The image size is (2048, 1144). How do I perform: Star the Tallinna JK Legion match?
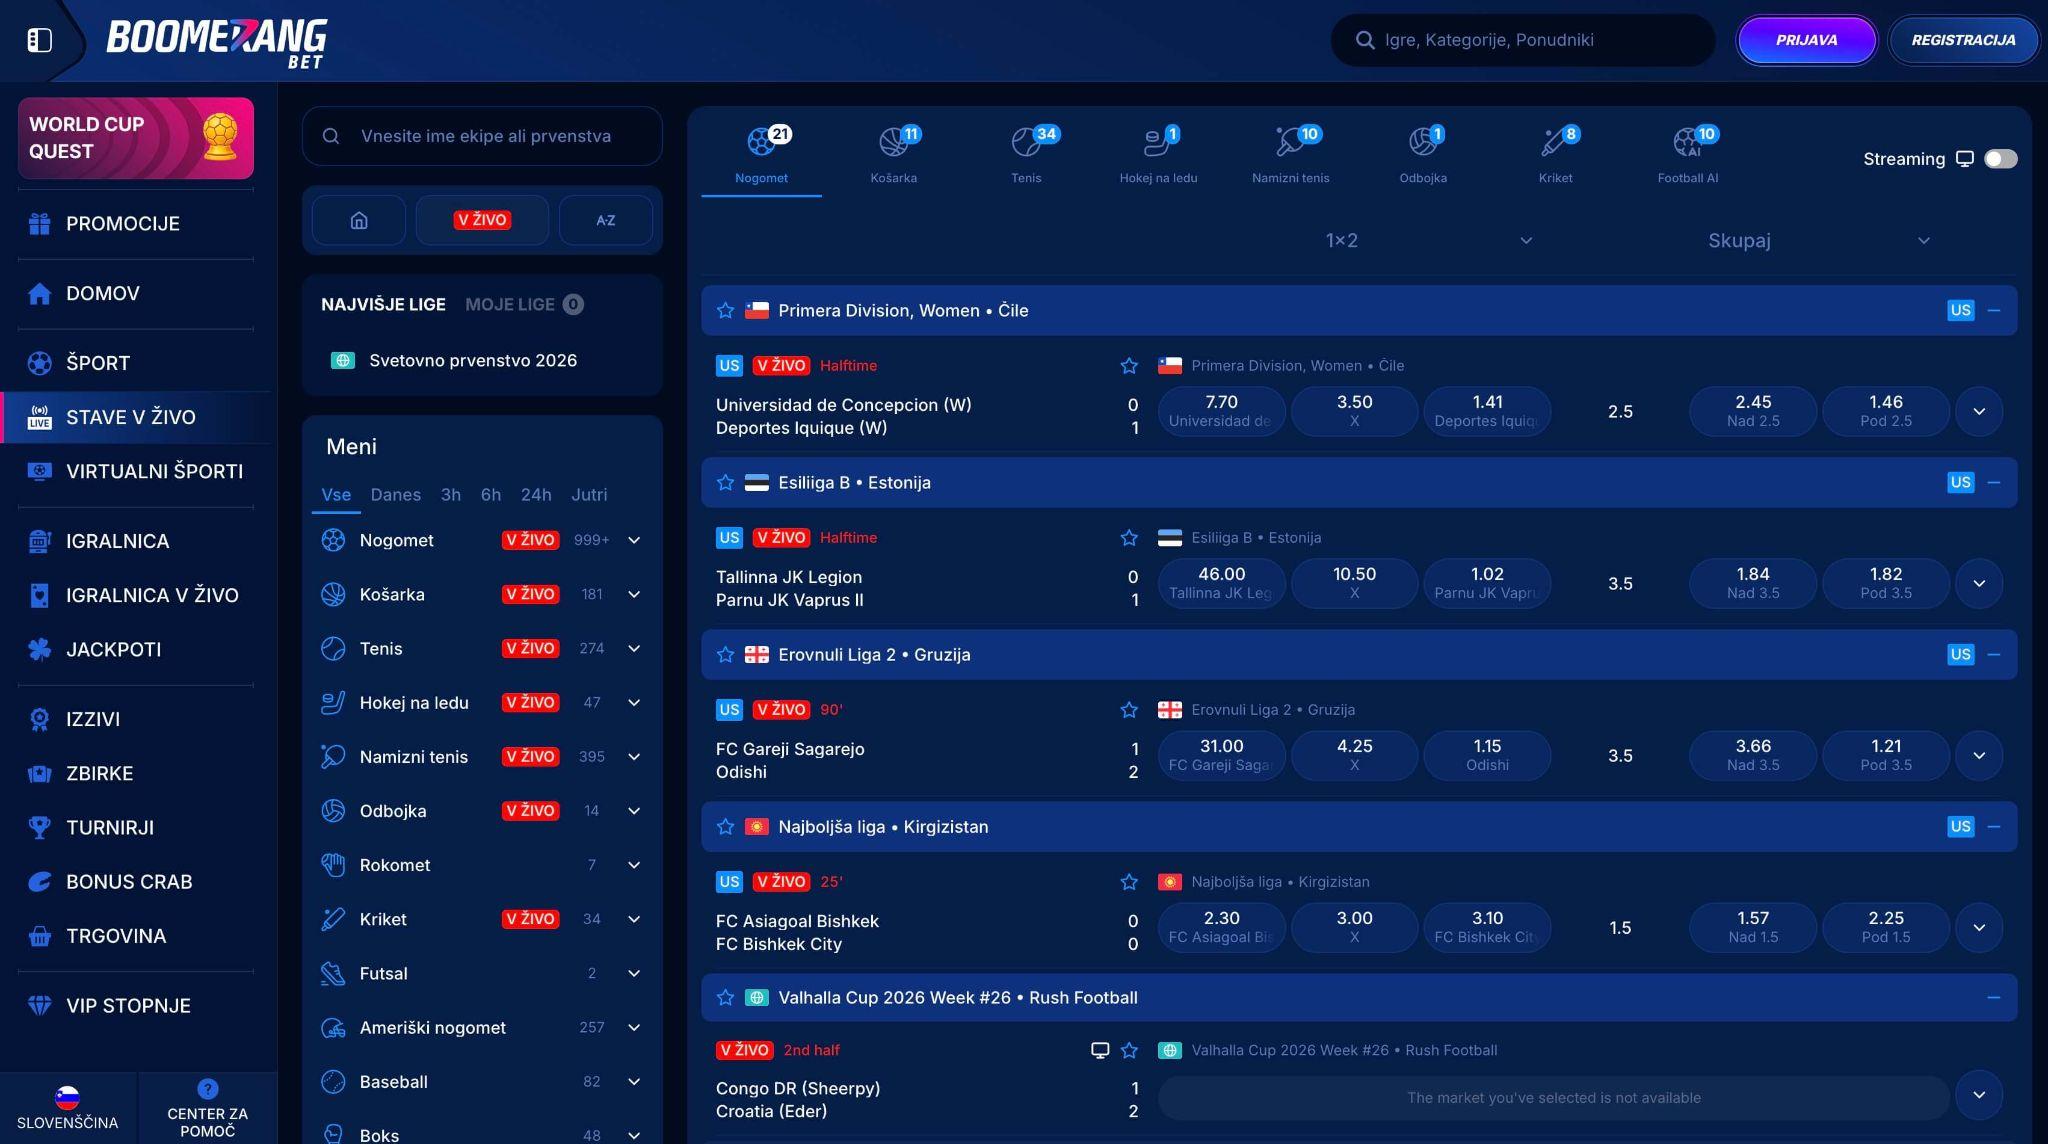(1129, 538)
